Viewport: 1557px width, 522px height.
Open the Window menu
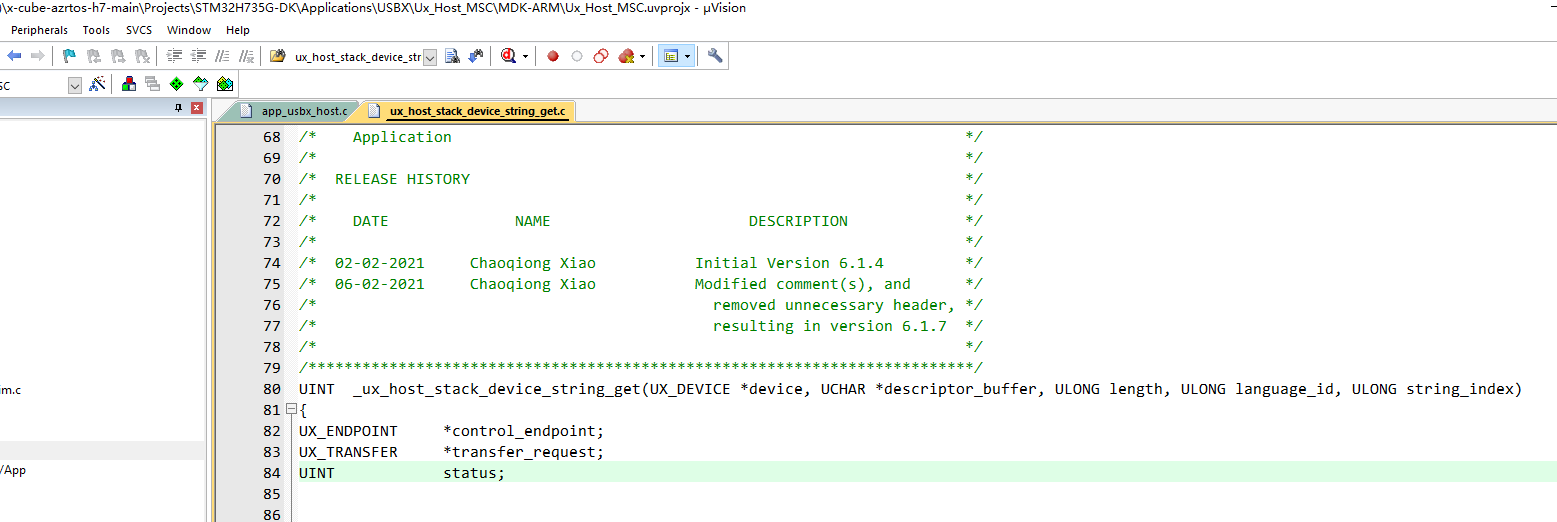[x=189, y=30]
